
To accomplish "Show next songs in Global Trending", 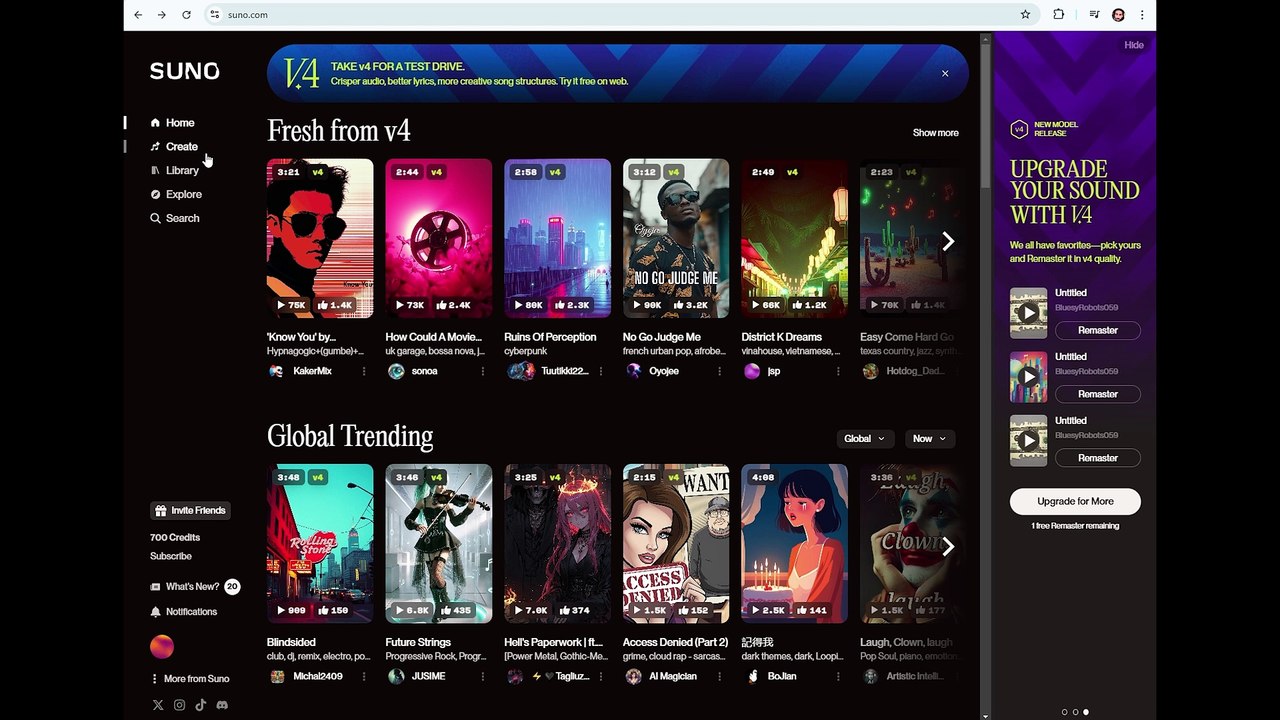I will tap(948, 546).
